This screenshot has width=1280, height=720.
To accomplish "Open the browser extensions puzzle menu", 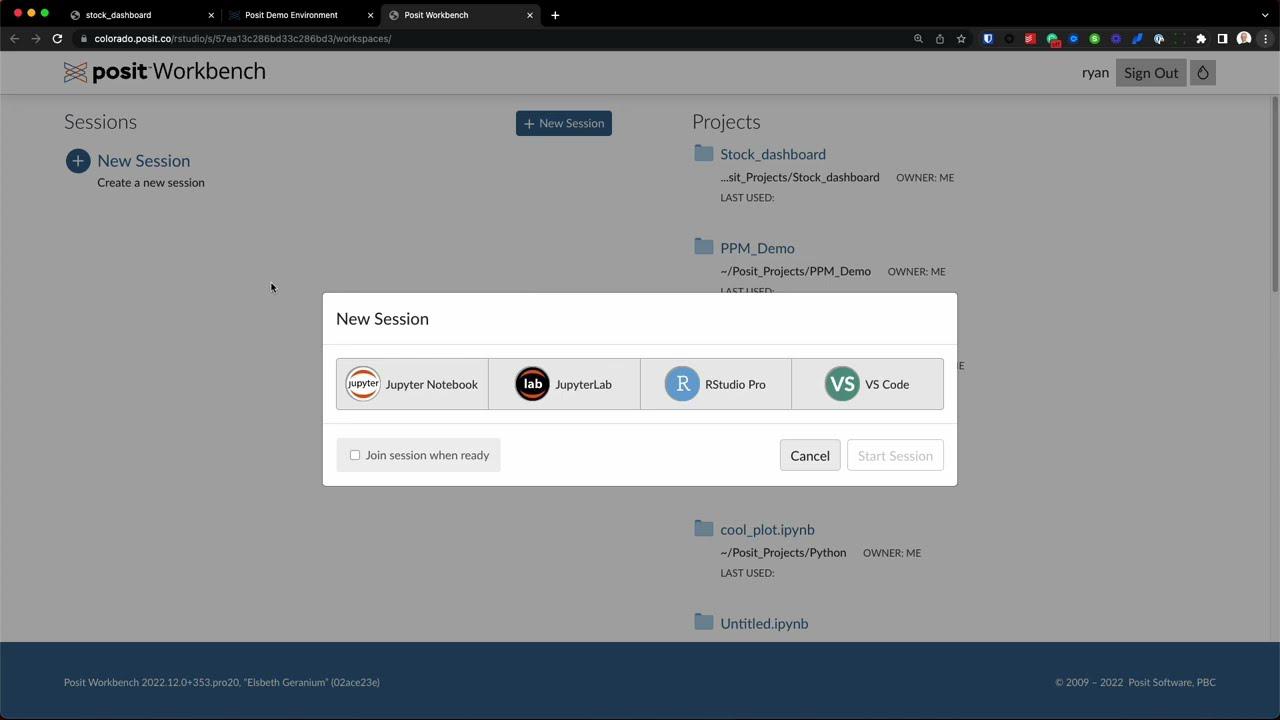I will point(1201,38).
